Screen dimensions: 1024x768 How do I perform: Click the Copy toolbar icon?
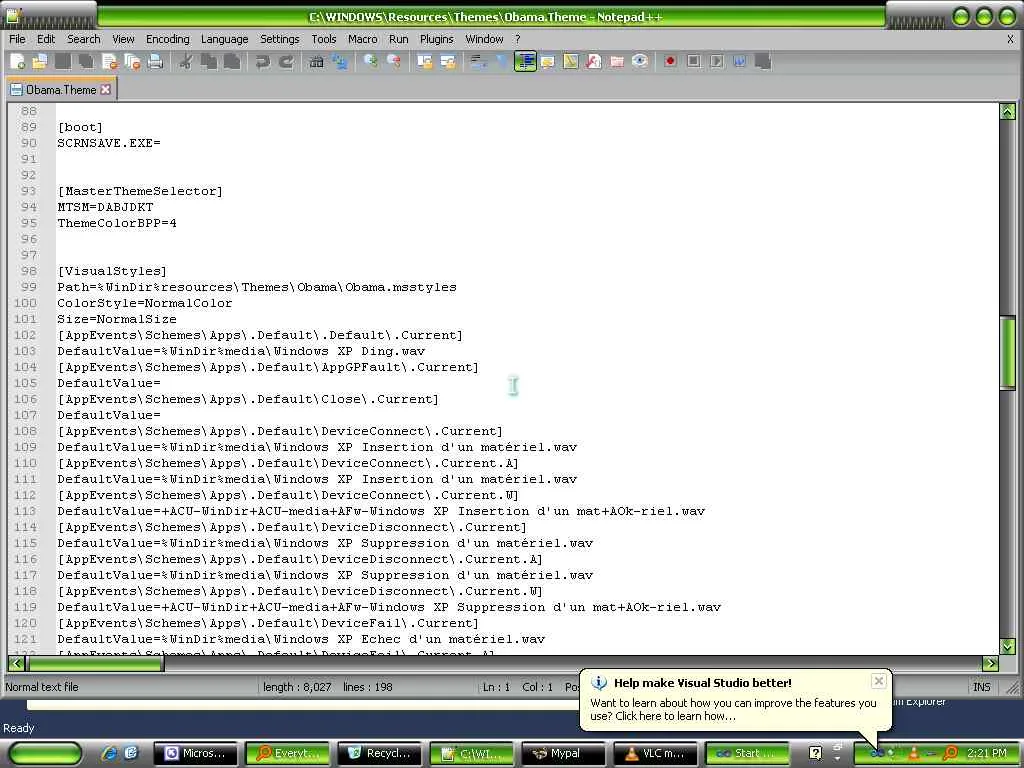click(x=208, y=61)
